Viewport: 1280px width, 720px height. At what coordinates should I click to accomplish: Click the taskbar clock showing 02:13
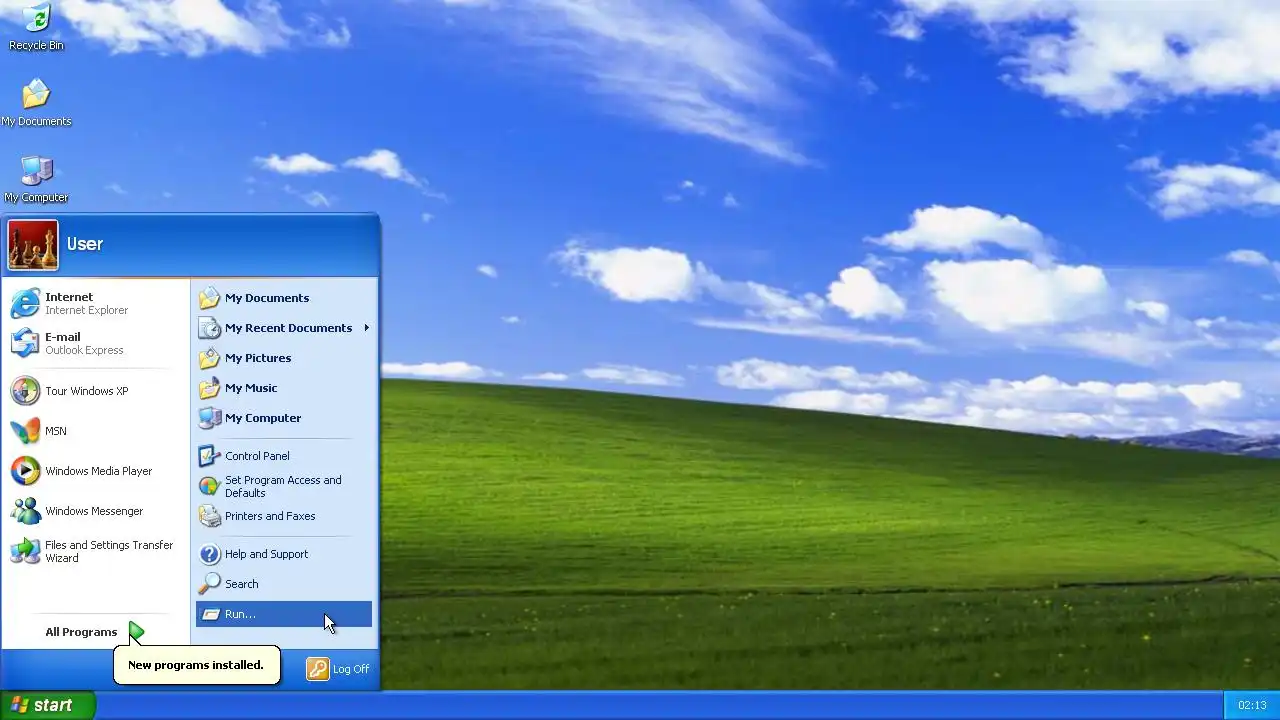click(1252, 705)
